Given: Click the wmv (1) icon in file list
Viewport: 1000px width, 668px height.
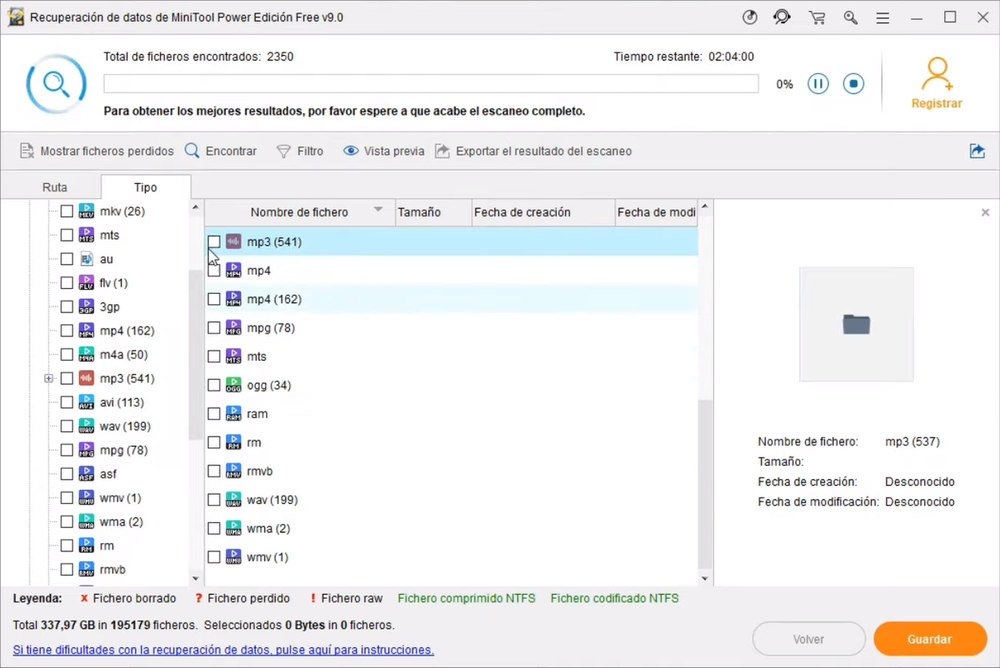Looking at the screenshot, I should click(x=233, y=557).
